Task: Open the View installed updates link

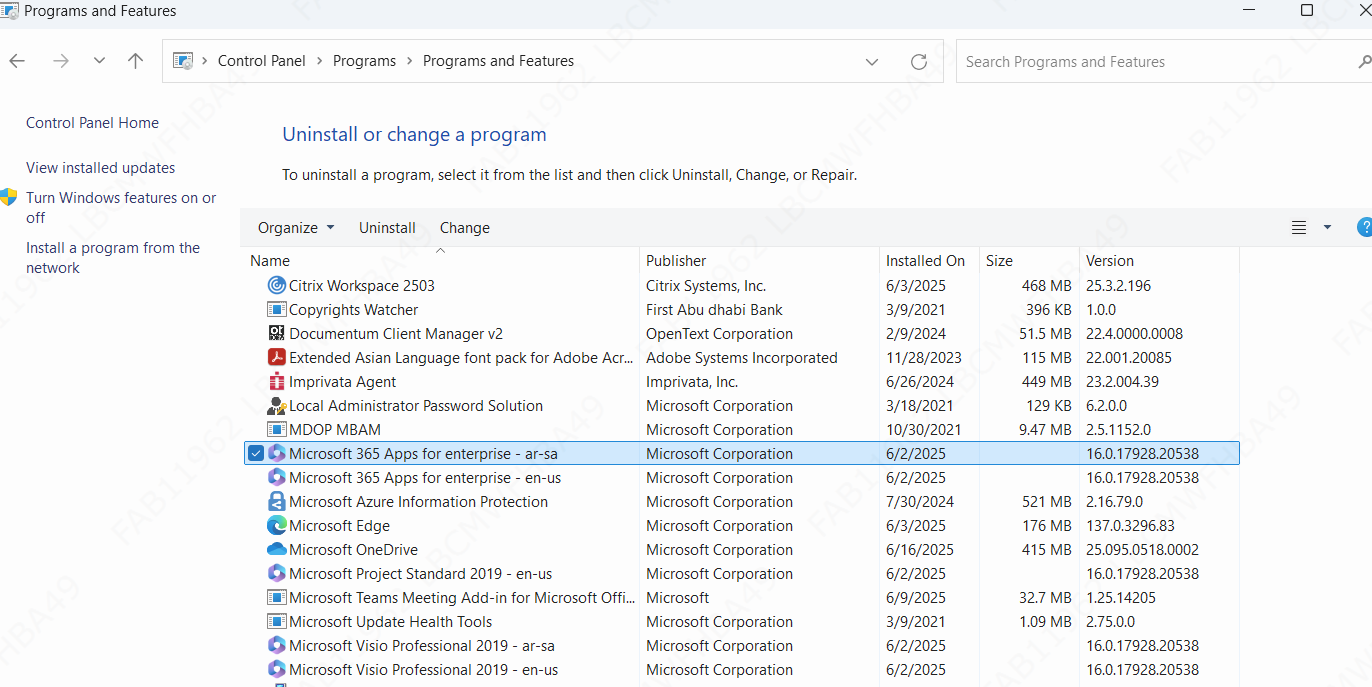Action: (x=100, y=168)
